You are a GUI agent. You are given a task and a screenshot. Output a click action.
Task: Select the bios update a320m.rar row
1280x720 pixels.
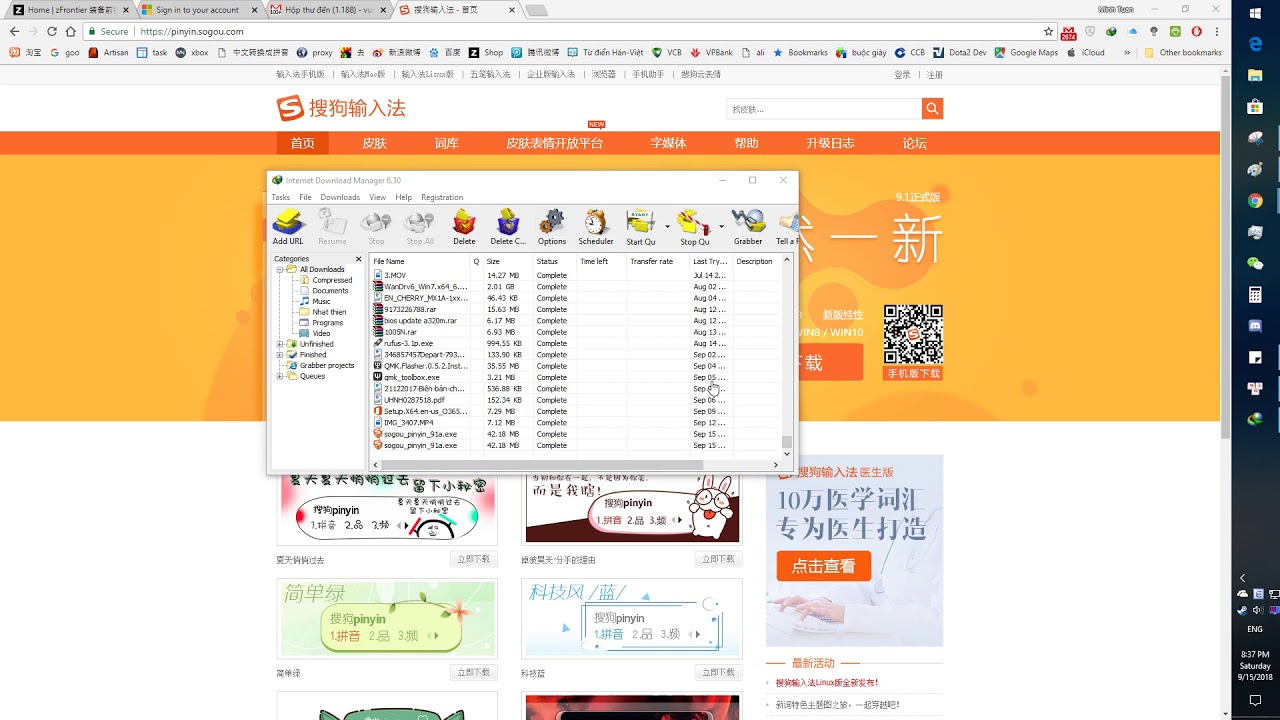click(x=575, y=321)
